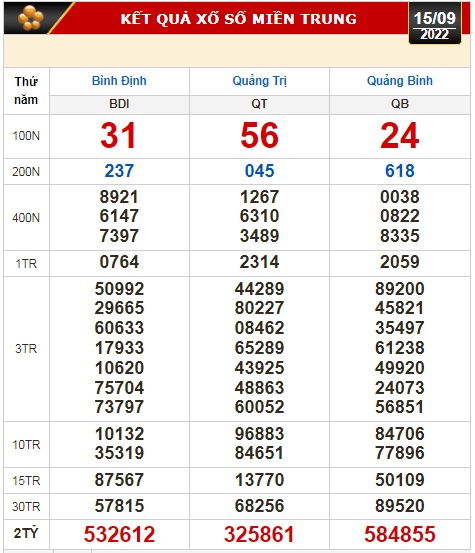Select the 400N number 0038
475x553 pixels.
[x=400, y=197]
